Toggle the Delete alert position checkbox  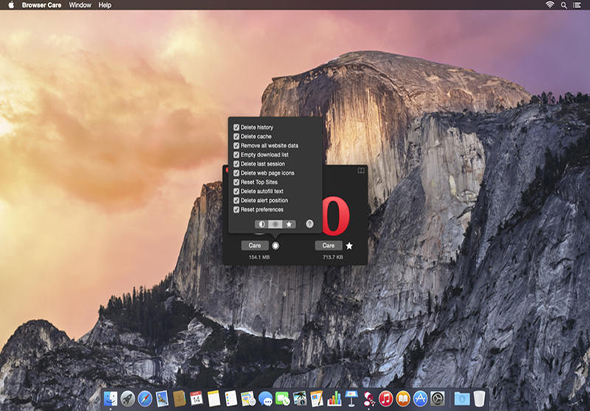coord(236,200)
